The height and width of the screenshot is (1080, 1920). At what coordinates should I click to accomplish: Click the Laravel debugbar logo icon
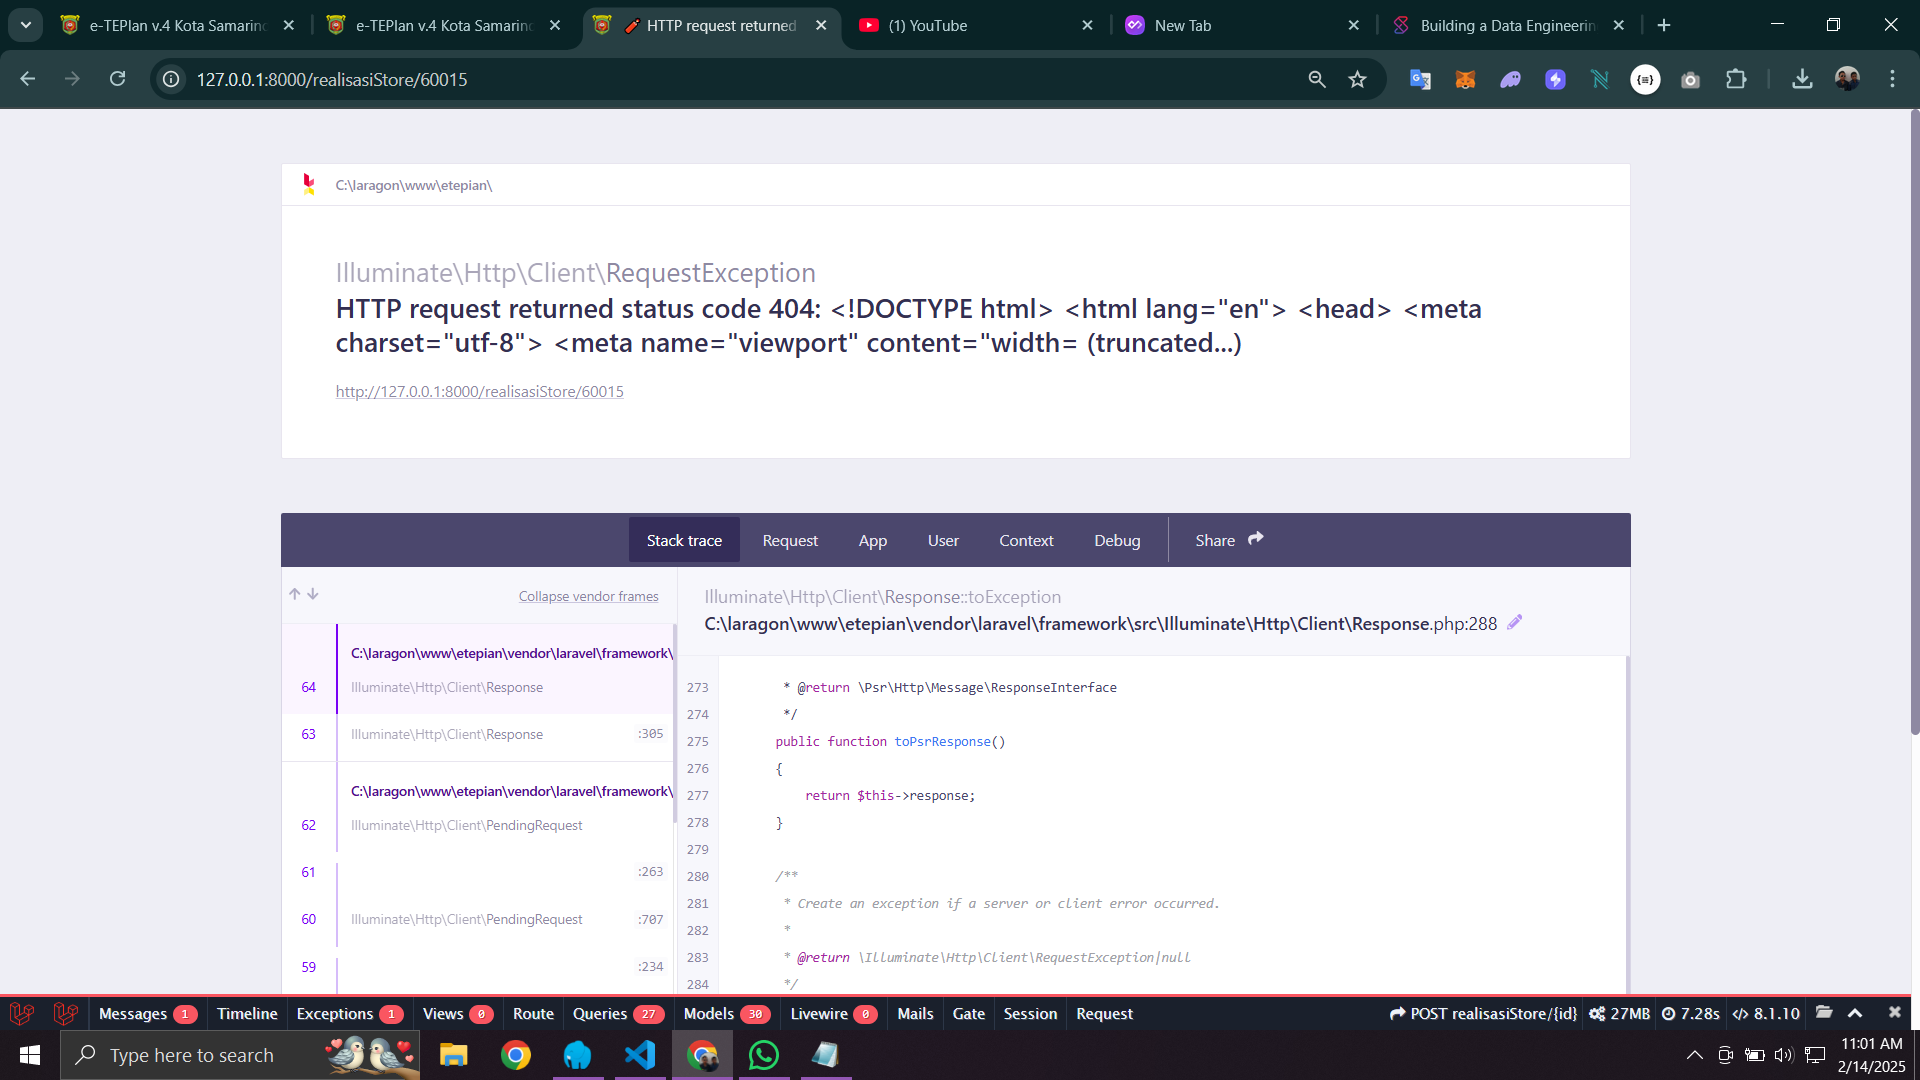22,1013
